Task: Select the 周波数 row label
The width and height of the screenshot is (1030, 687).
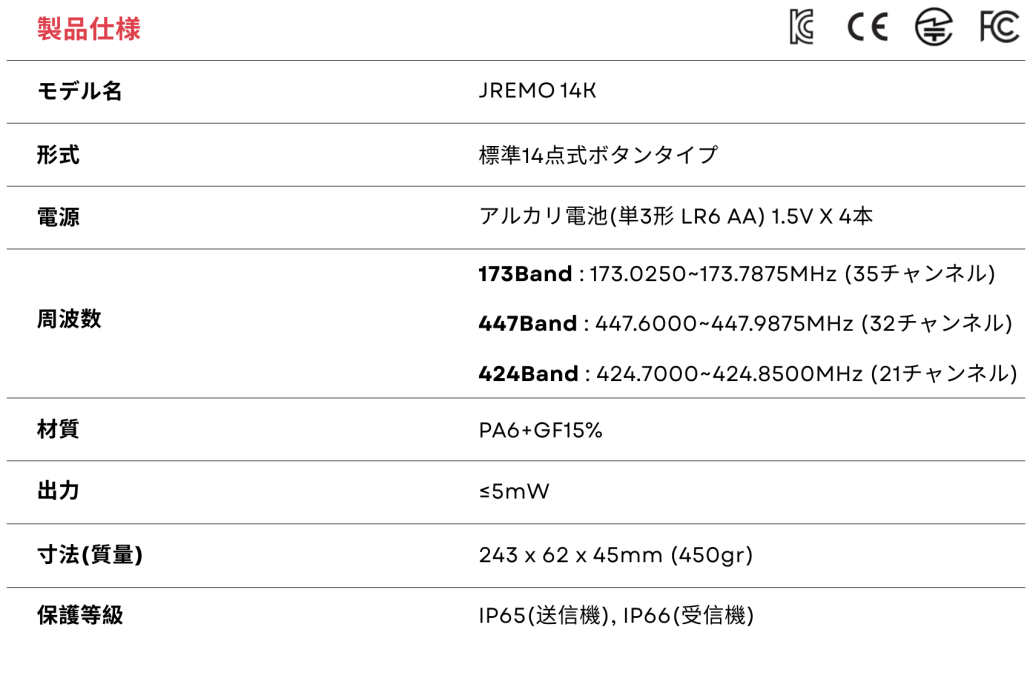Action: (69, 320)
